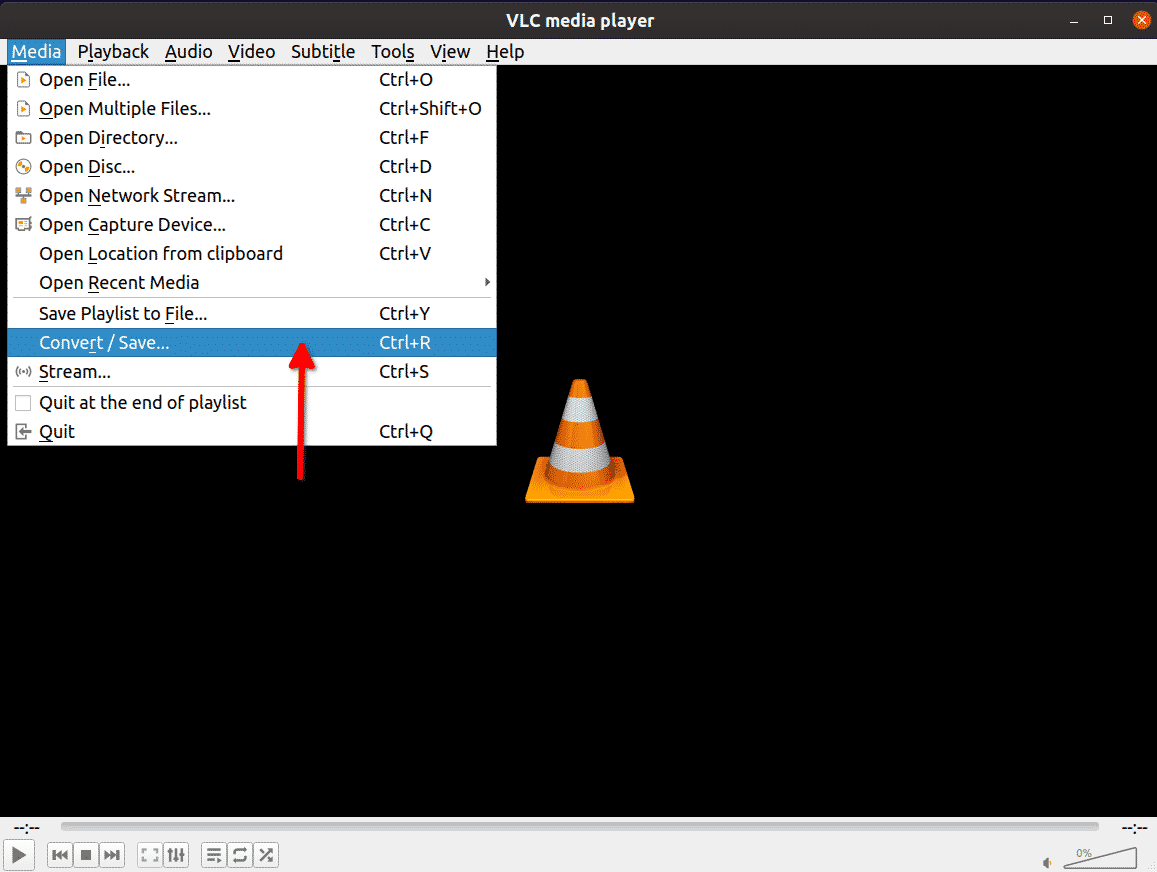
Task: Expand the Open Recent Media submenu
Action: (x=252, y=283)
